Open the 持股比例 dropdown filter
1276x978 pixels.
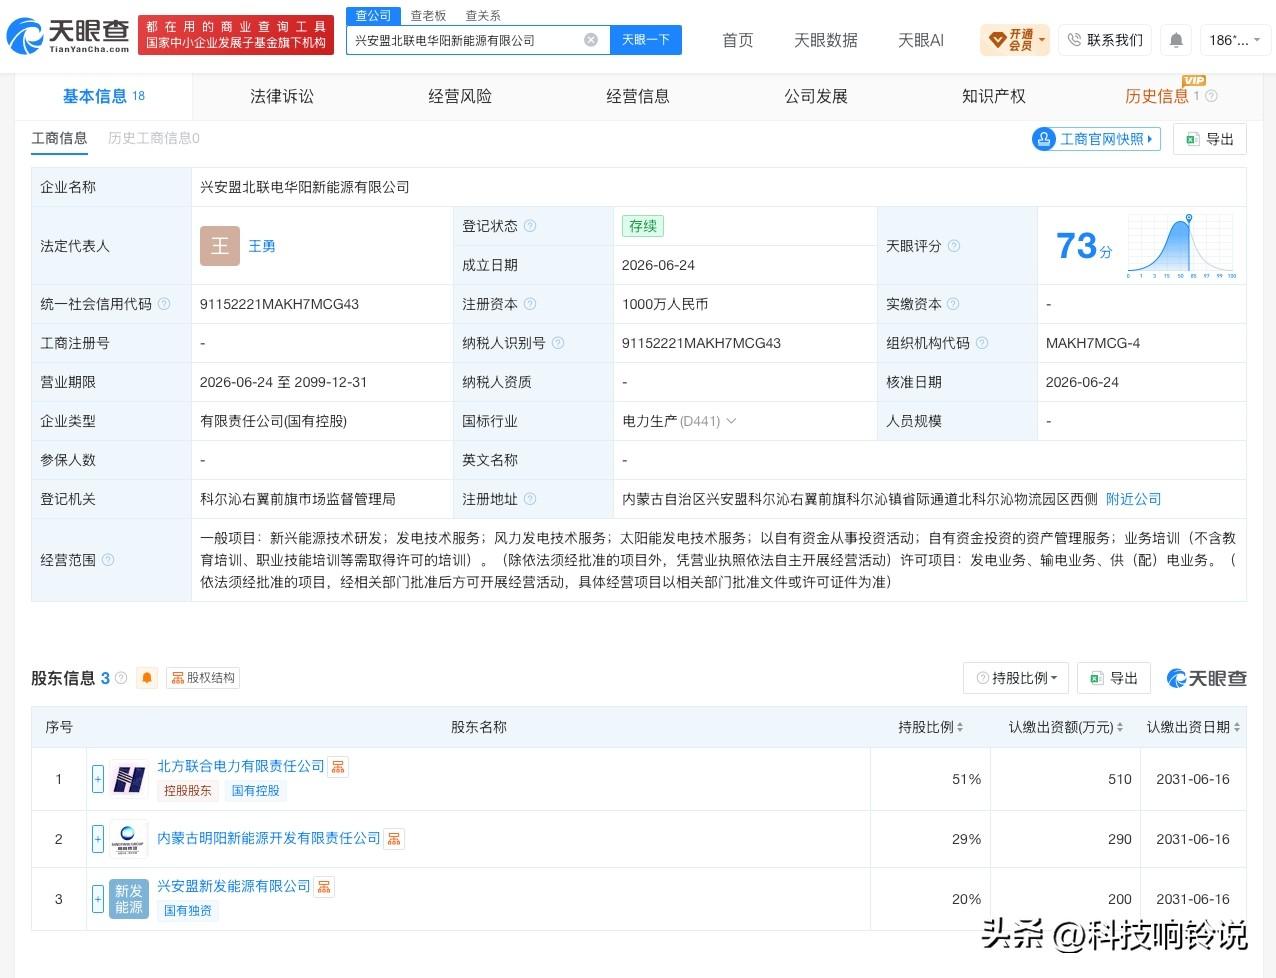1016,678
